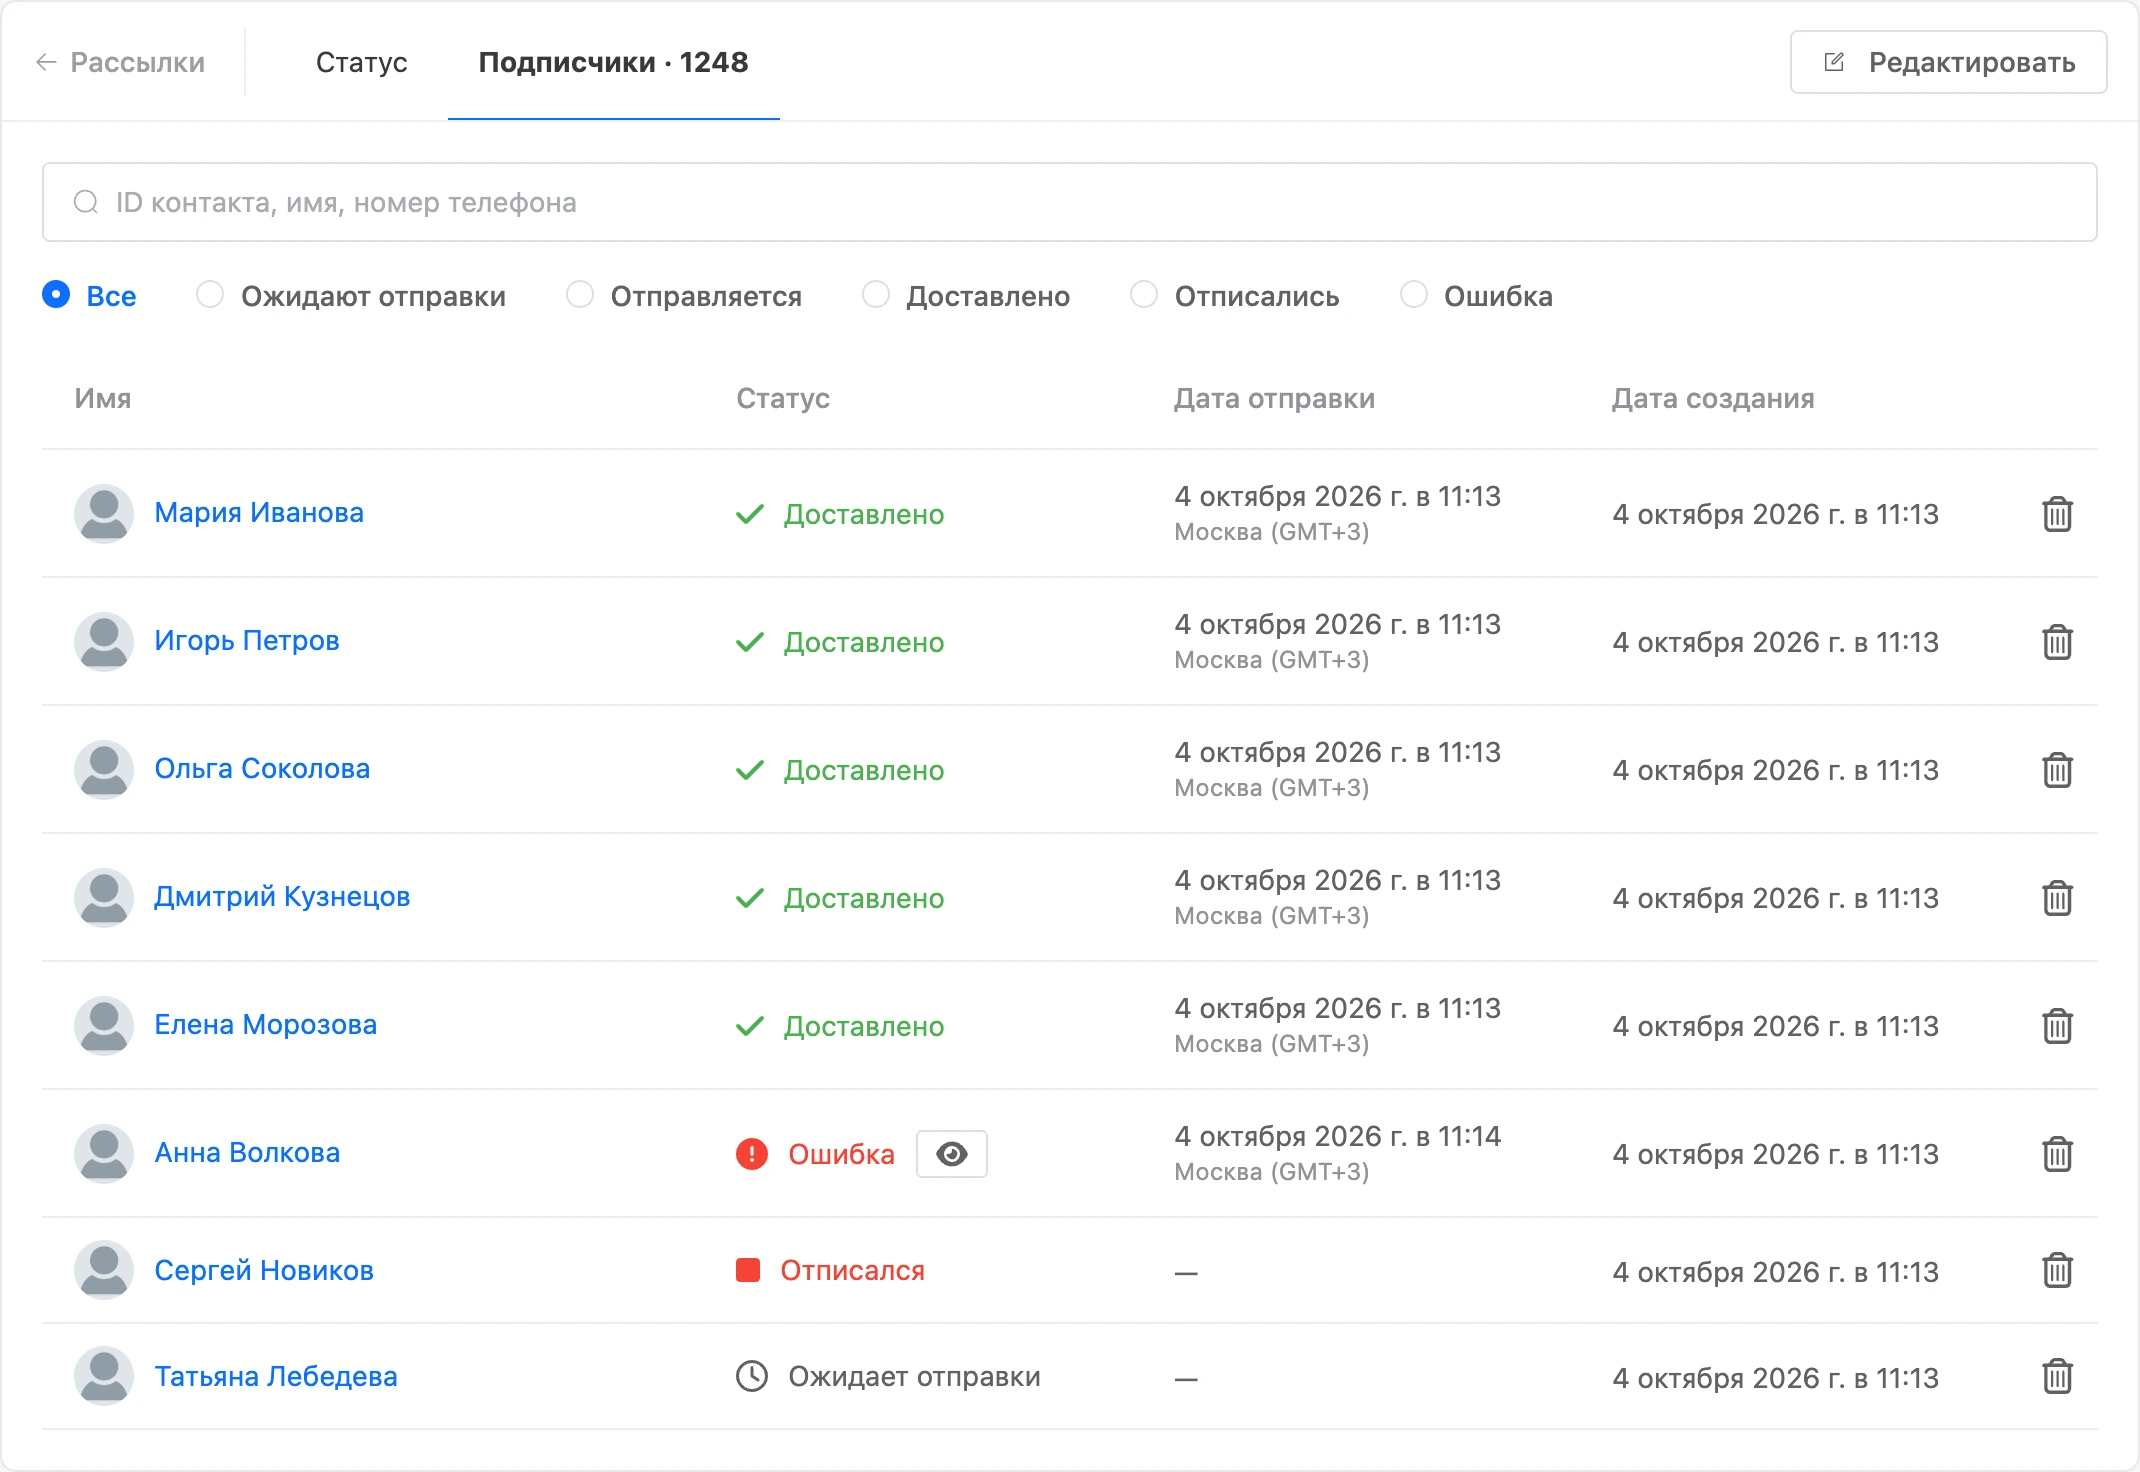This screenshot has width=2140, height=1472.
Task: Click trash icon for Анна Волкова
Action: click(2057, 1154)
